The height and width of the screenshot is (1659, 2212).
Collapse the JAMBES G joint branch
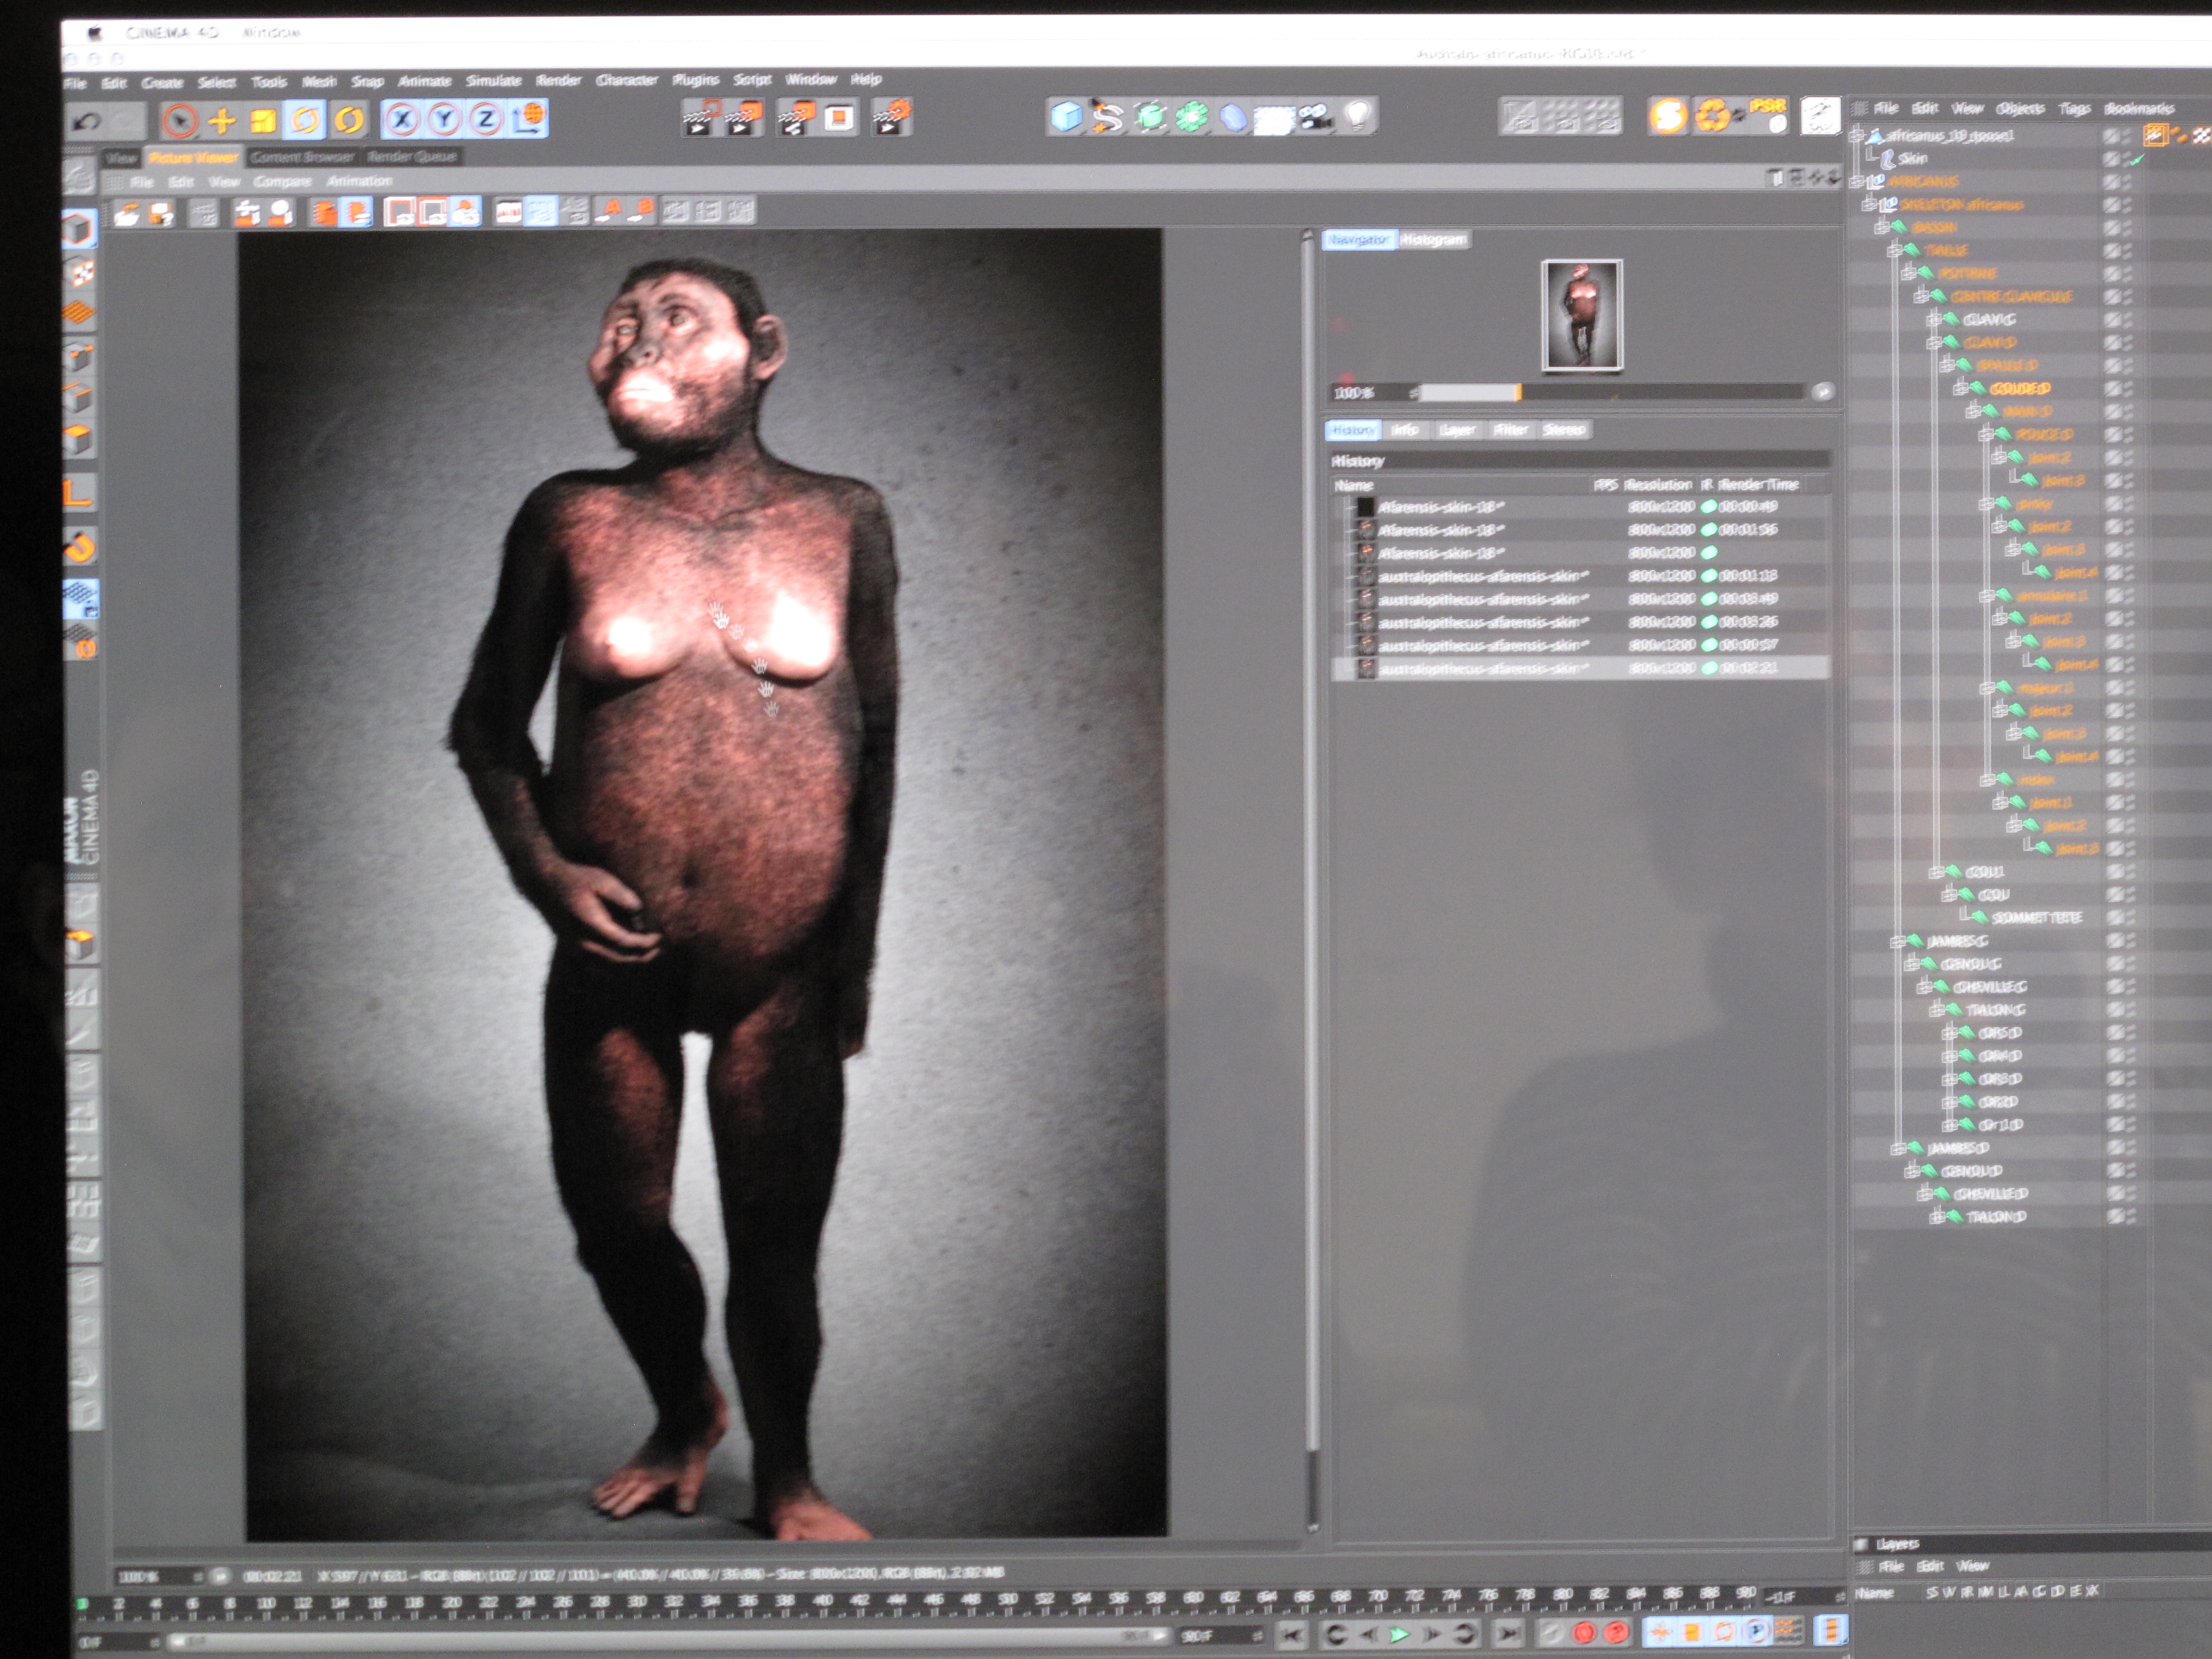point(1897,941)
